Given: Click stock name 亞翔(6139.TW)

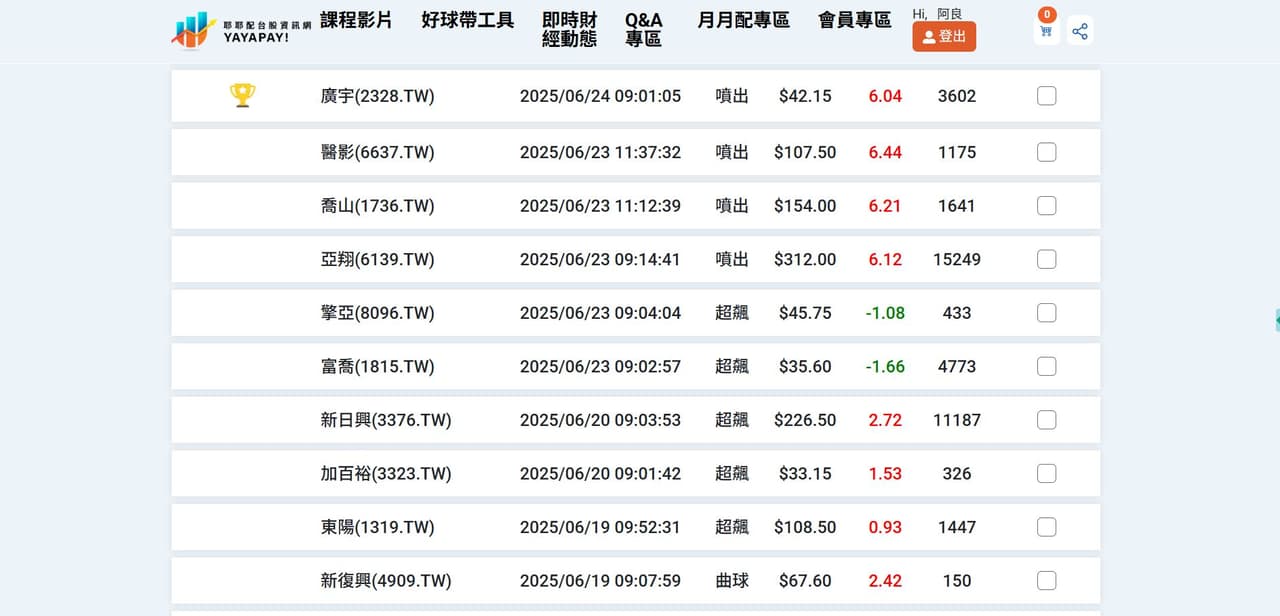Looking at the screenshot, I should click(377, 259).
